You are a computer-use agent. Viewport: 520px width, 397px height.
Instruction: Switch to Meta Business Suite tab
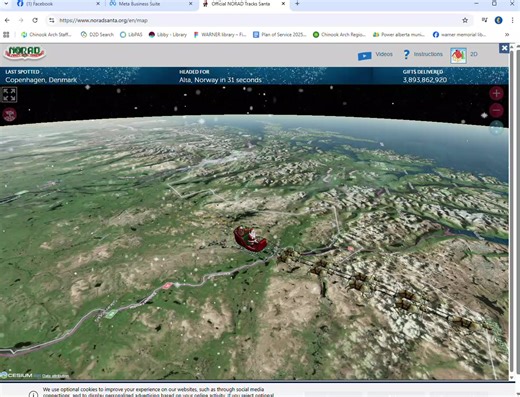150,4
